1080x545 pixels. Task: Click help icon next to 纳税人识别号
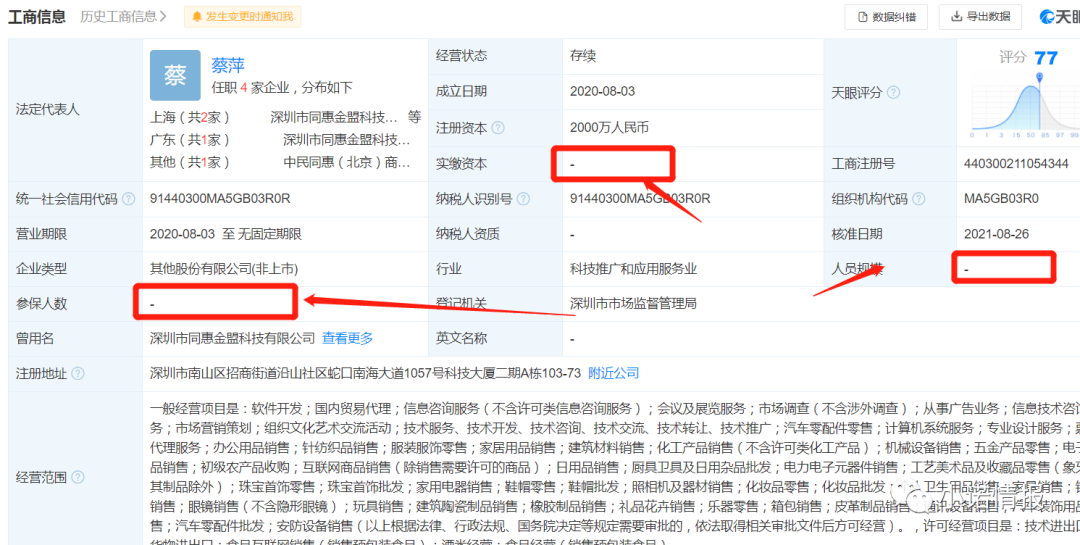[x=523, y=199]
